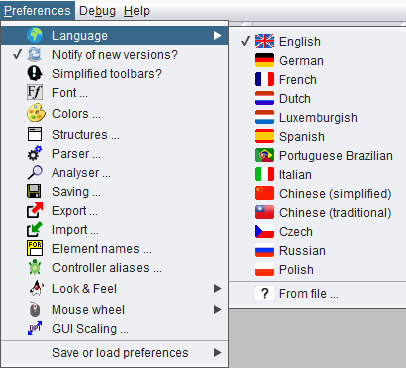Open the Debug menu

pos(97,11)
